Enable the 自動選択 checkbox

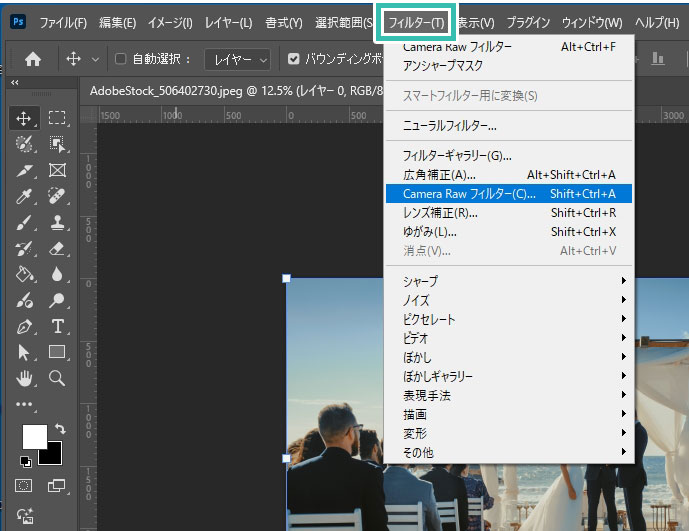(121, 60)
